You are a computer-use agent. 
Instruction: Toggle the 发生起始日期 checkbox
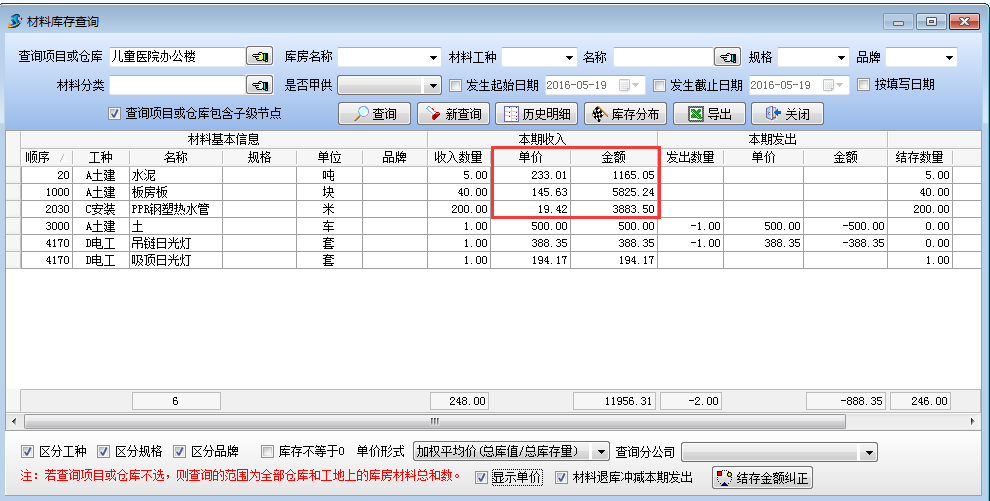456,85
